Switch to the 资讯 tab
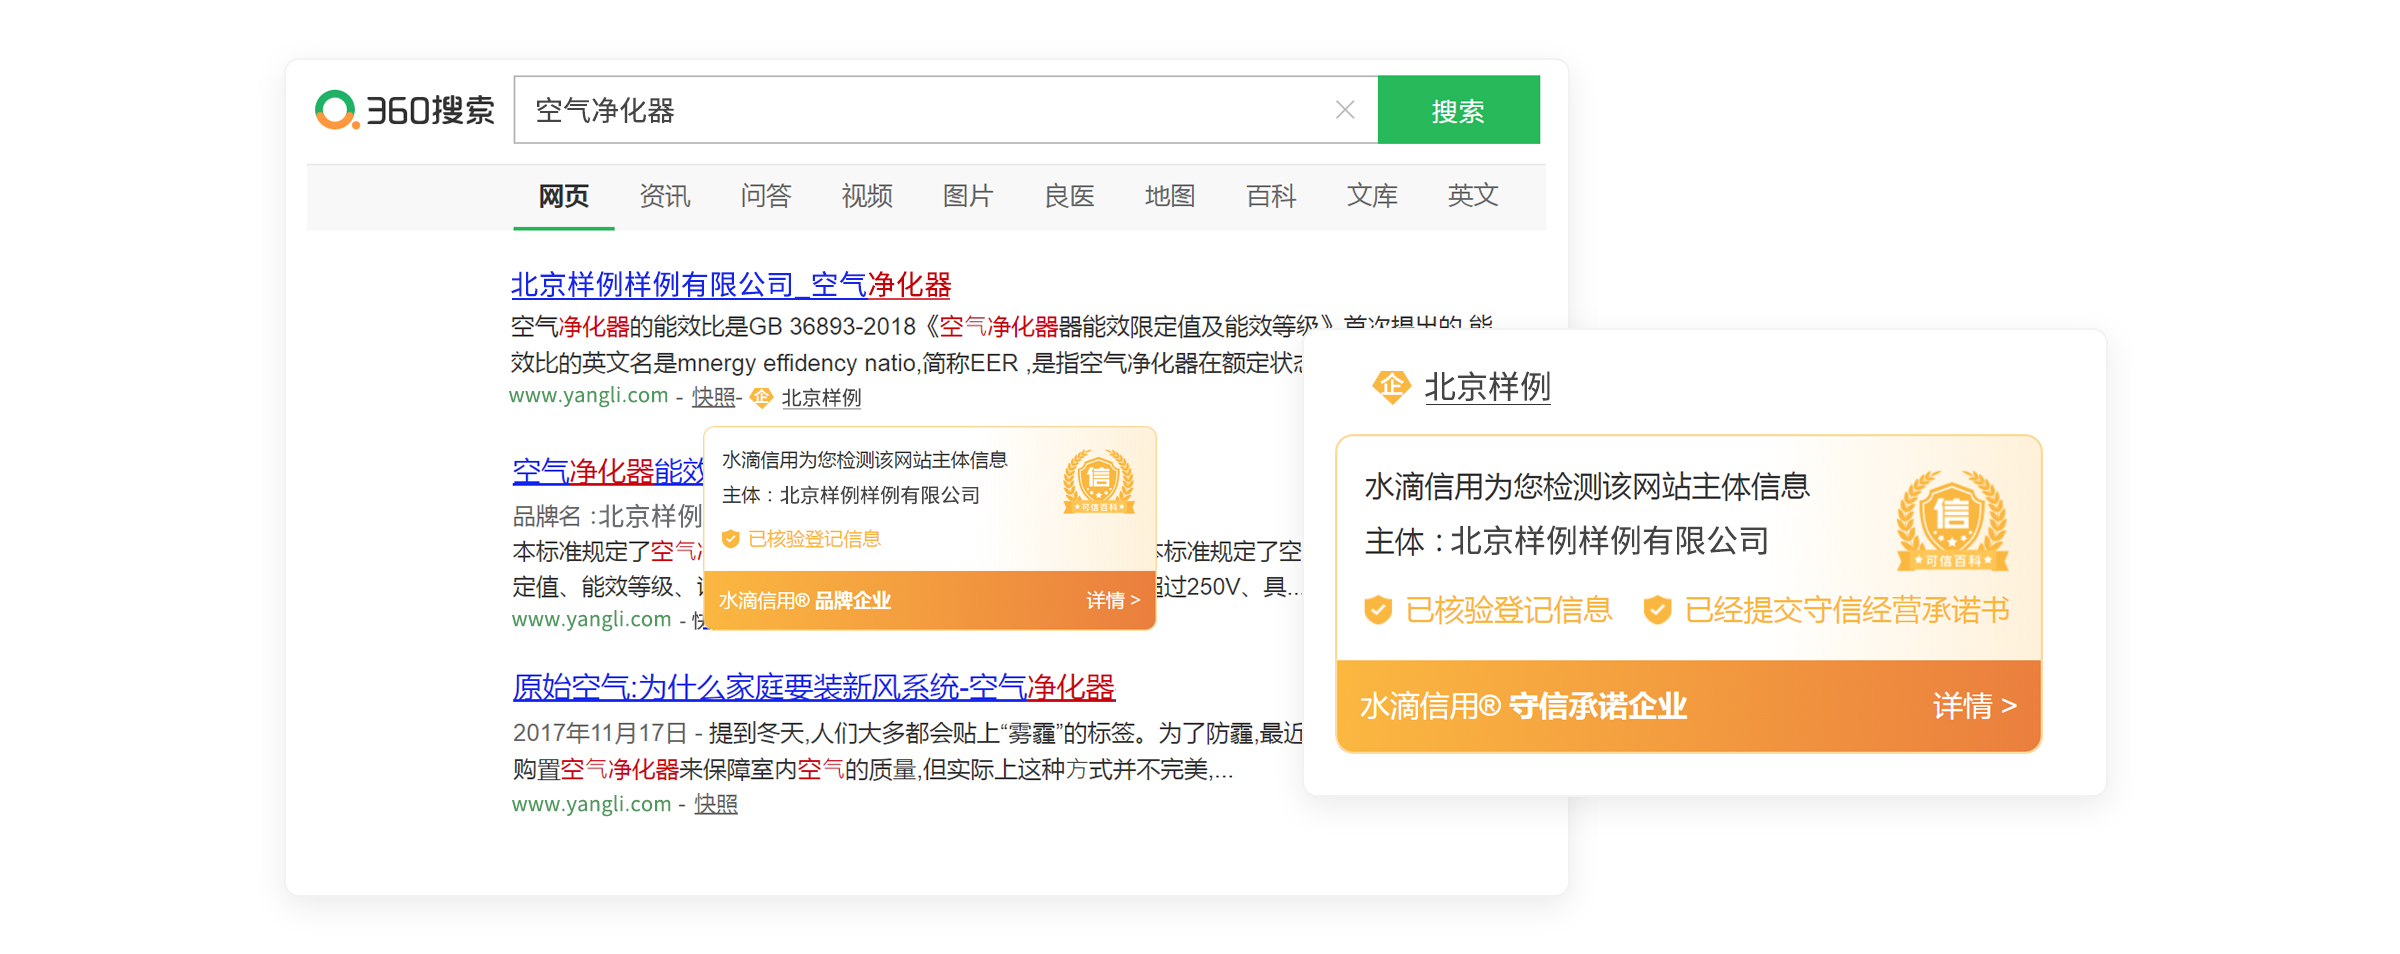The height and width of the screenshot is (954, 2400). click(x=664, y=196)
